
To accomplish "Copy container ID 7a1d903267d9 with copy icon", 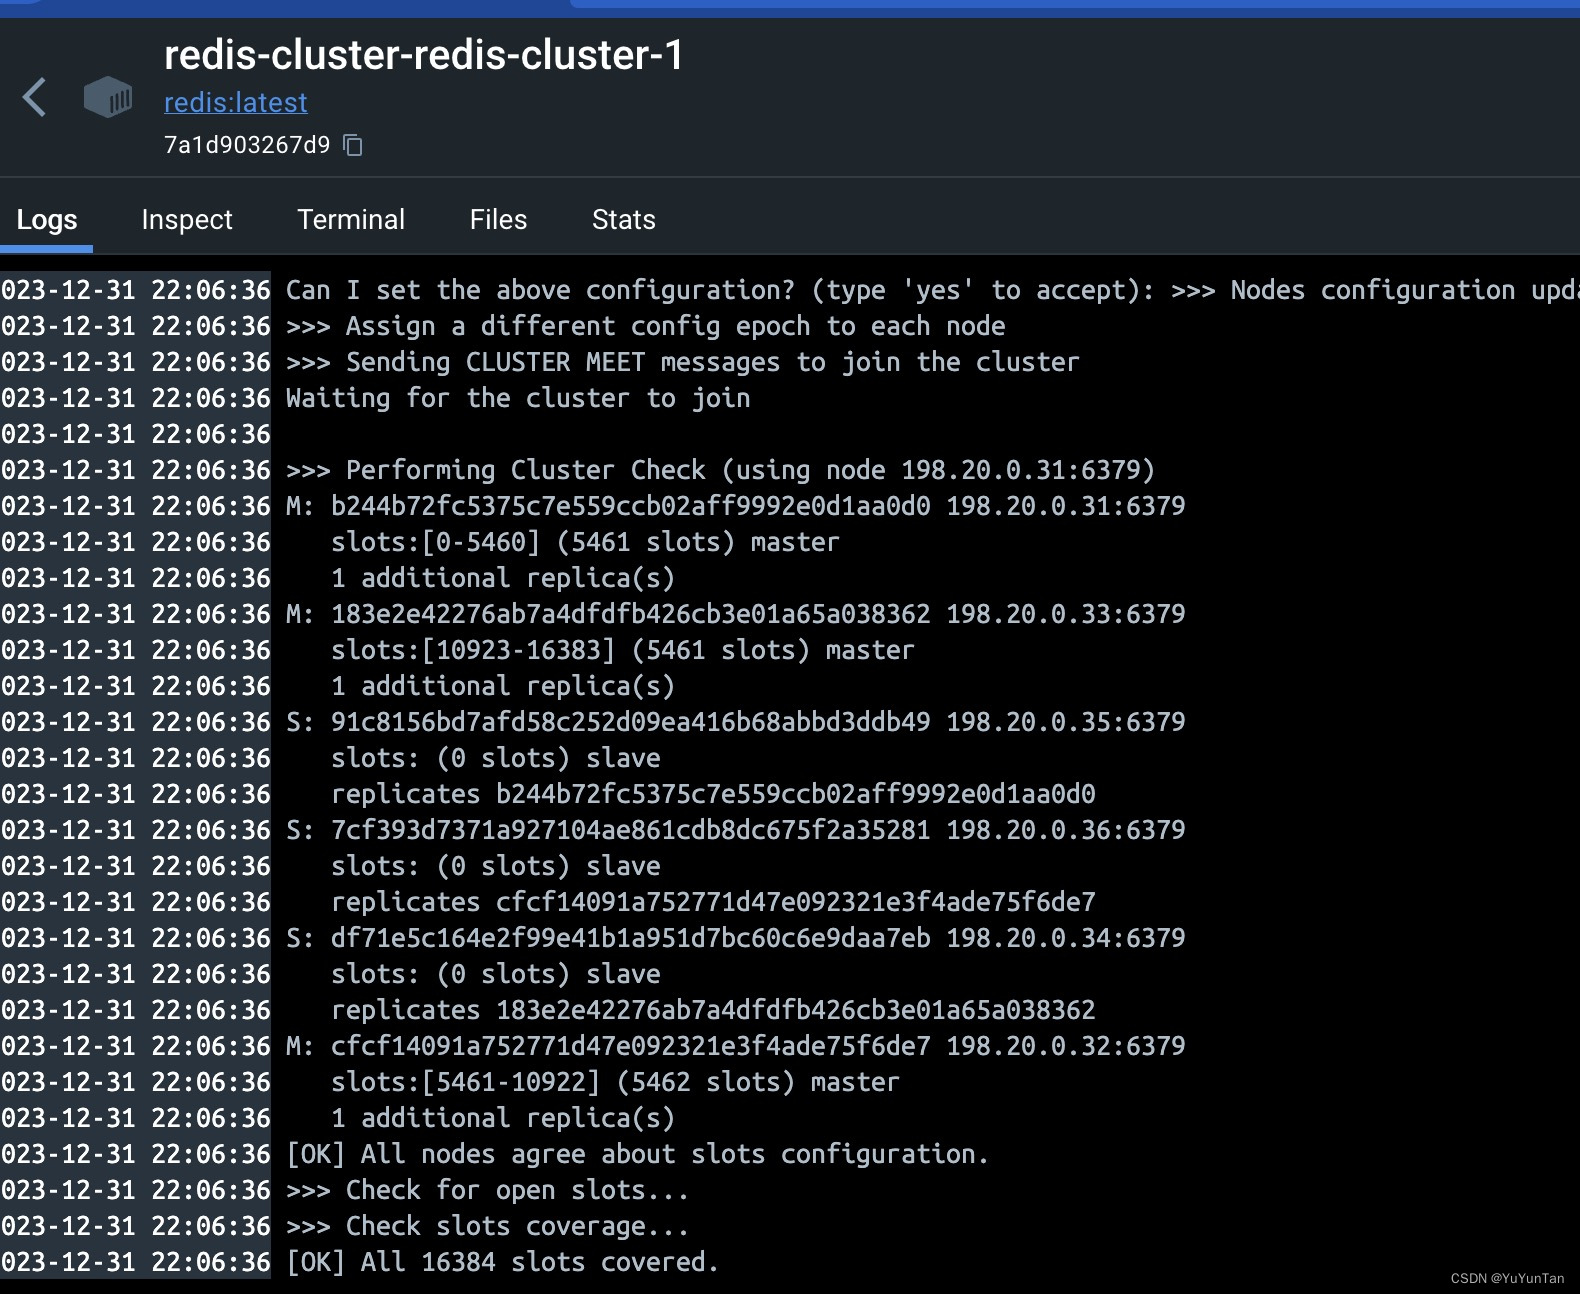I will 353,145.
